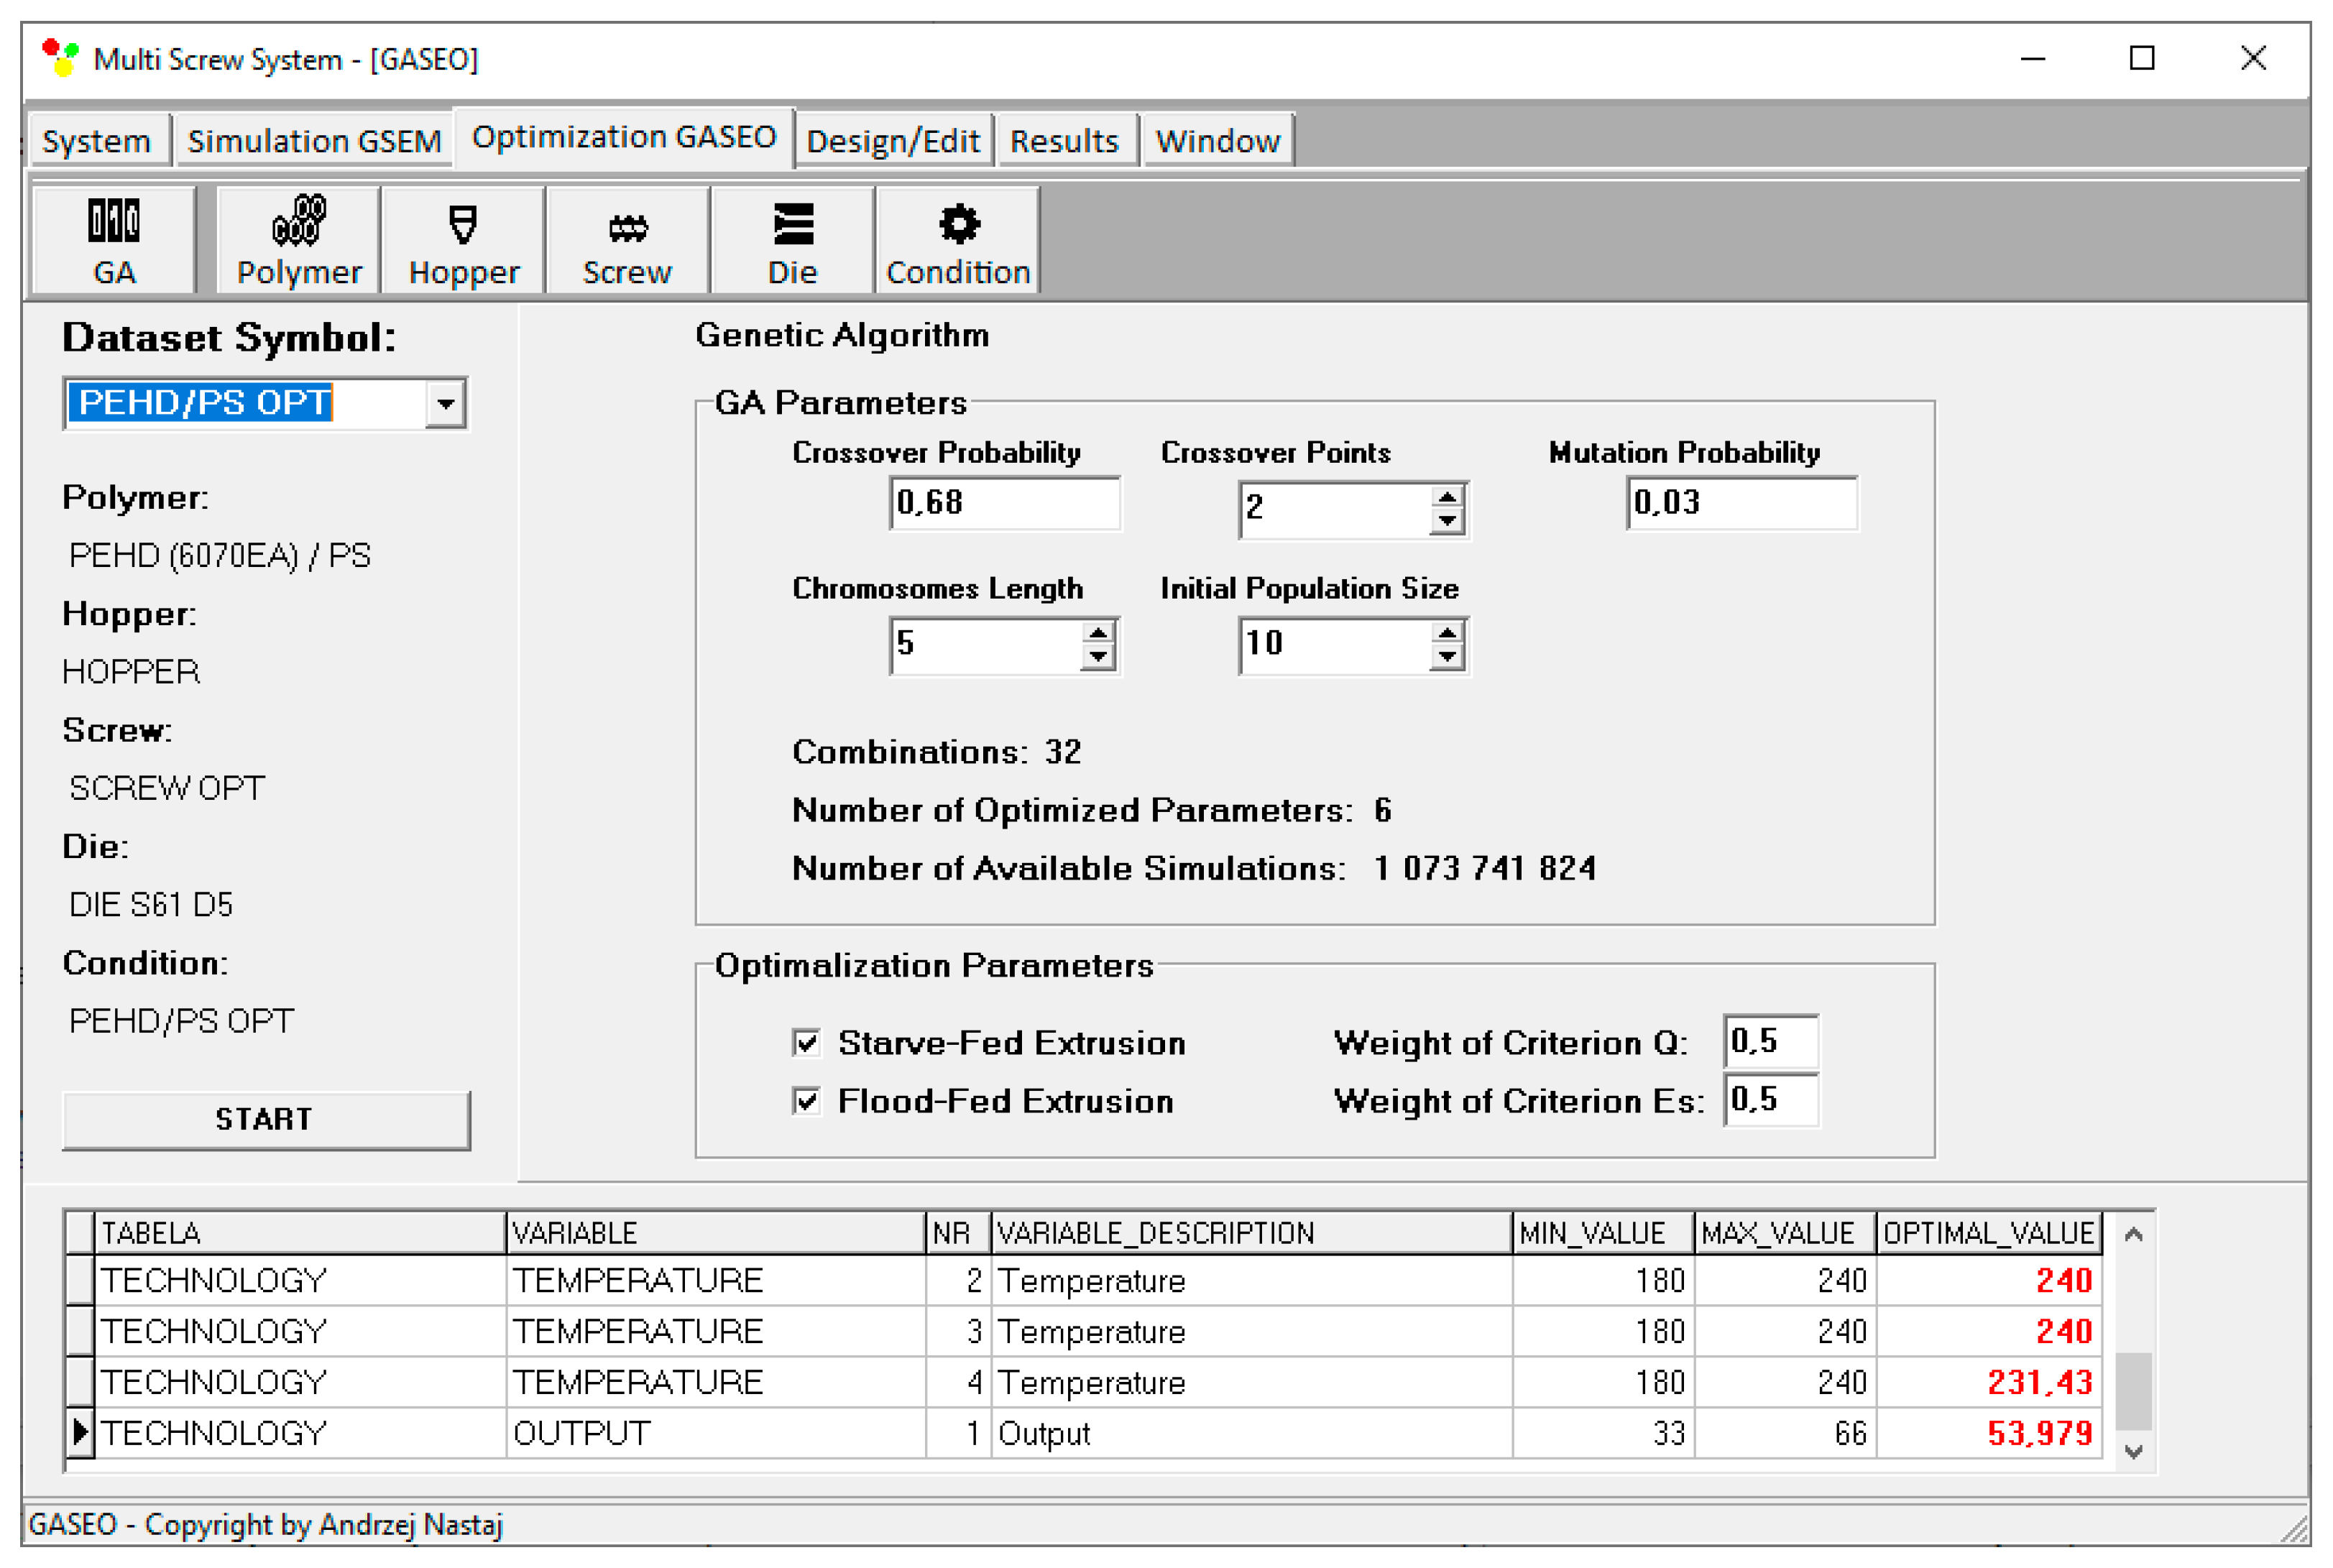Viewport: 2333px width, 1568px height.
Task: Expand the Dataset Symbol dropdown
Action: [445, 404]
